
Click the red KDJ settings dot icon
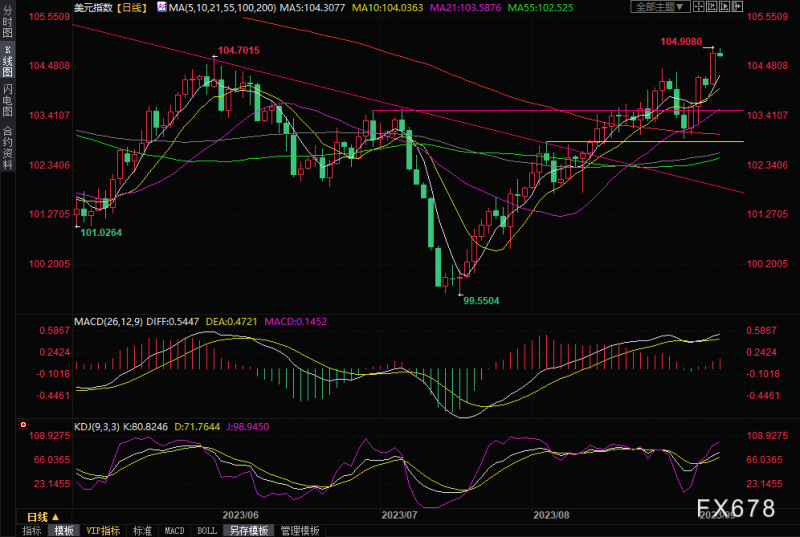click(x=23, y=424)
